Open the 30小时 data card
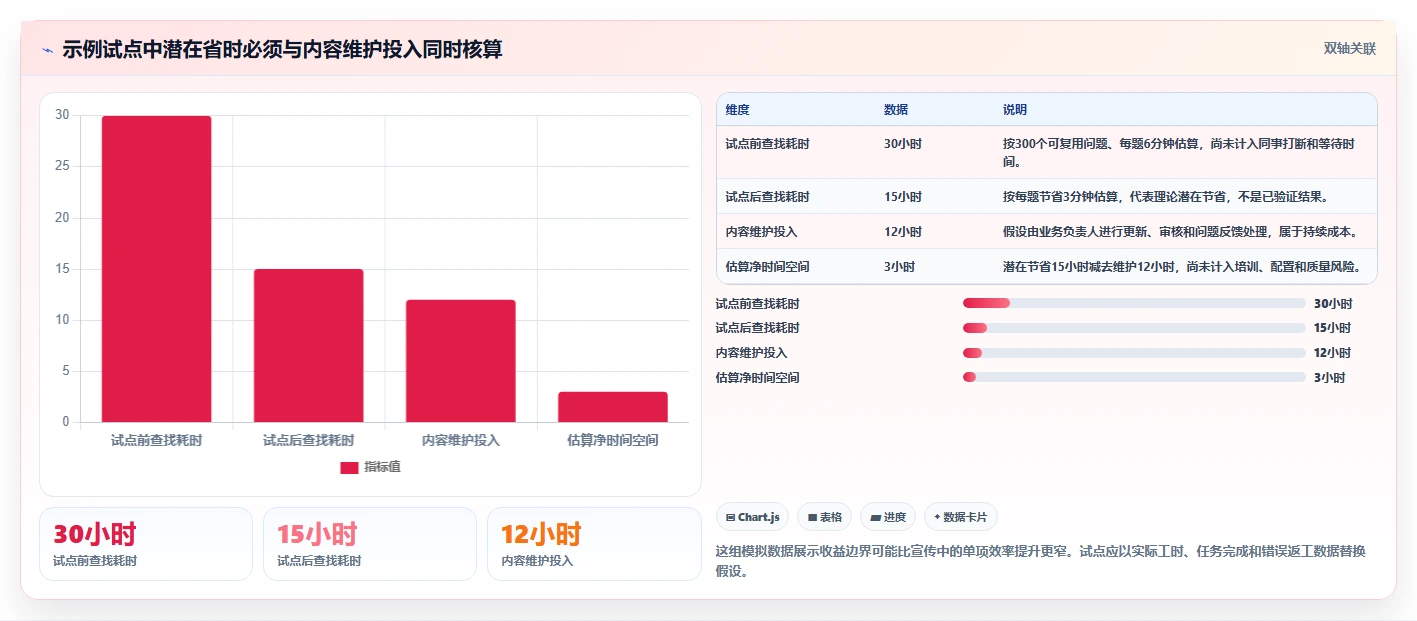The image size is (1417, 621). point(146,544)
